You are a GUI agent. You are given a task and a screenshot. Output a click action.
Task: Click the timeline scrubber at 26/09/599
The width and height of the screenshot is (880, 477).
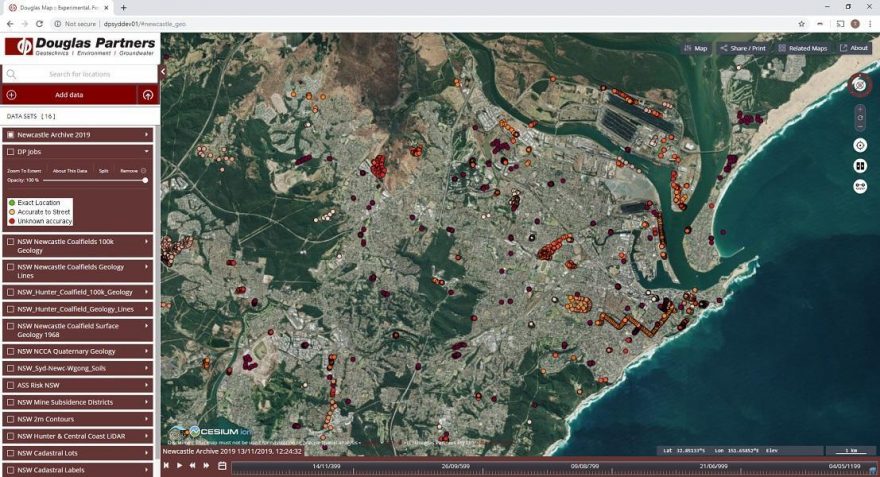click(x=455, y=468)
